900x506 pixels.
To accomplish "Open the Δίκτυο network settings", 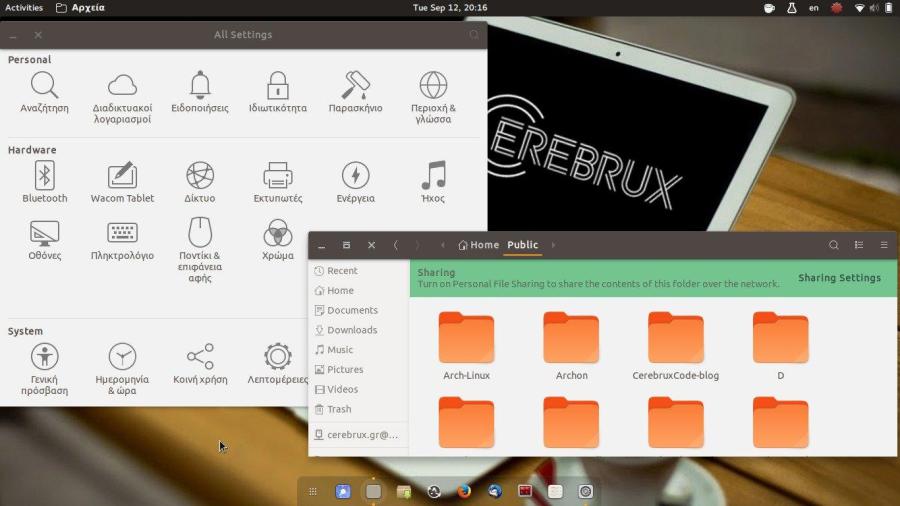I will coord(200,182).
